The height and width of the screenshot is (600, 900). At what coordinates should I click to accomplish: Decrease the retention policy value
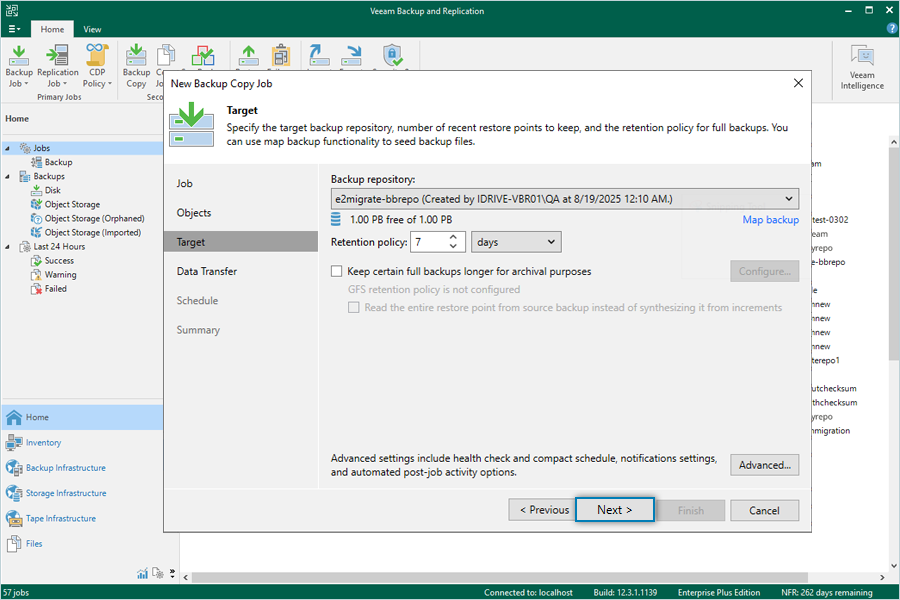tap(453, 247)
